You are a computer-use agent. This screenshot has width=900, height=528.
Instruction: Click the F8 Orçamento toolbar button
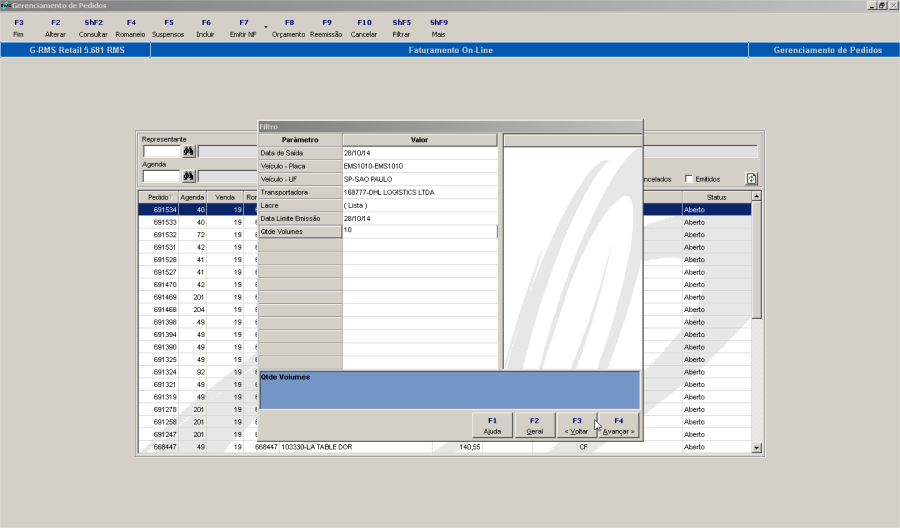click(289, 27)
